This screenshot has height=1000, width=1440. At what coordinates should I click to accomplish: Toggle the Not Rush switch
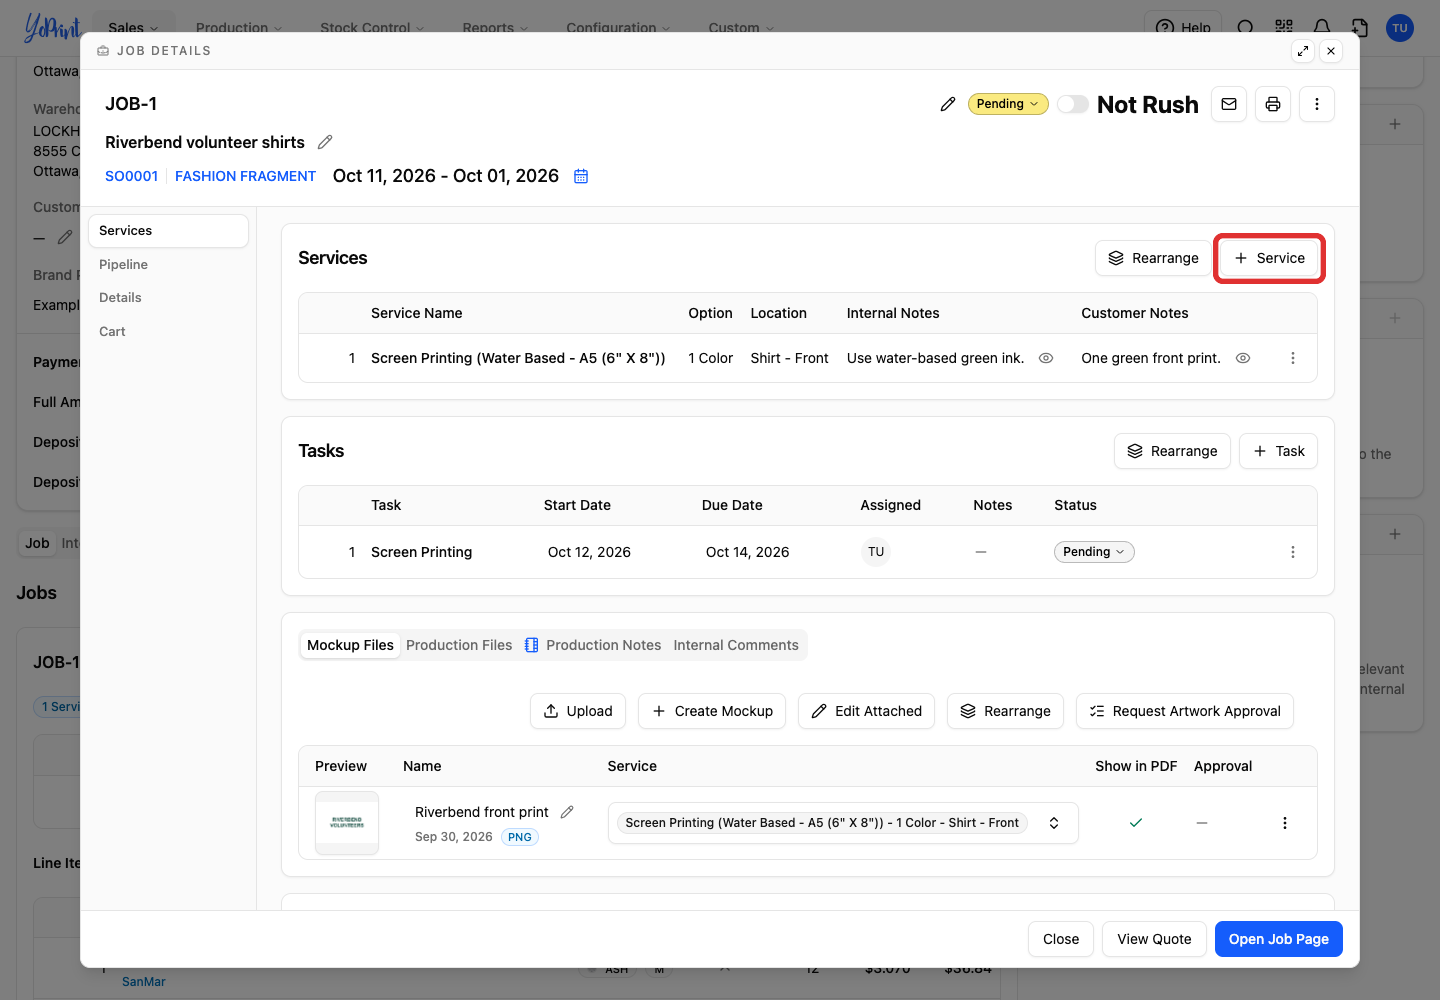click(1073, 104)
